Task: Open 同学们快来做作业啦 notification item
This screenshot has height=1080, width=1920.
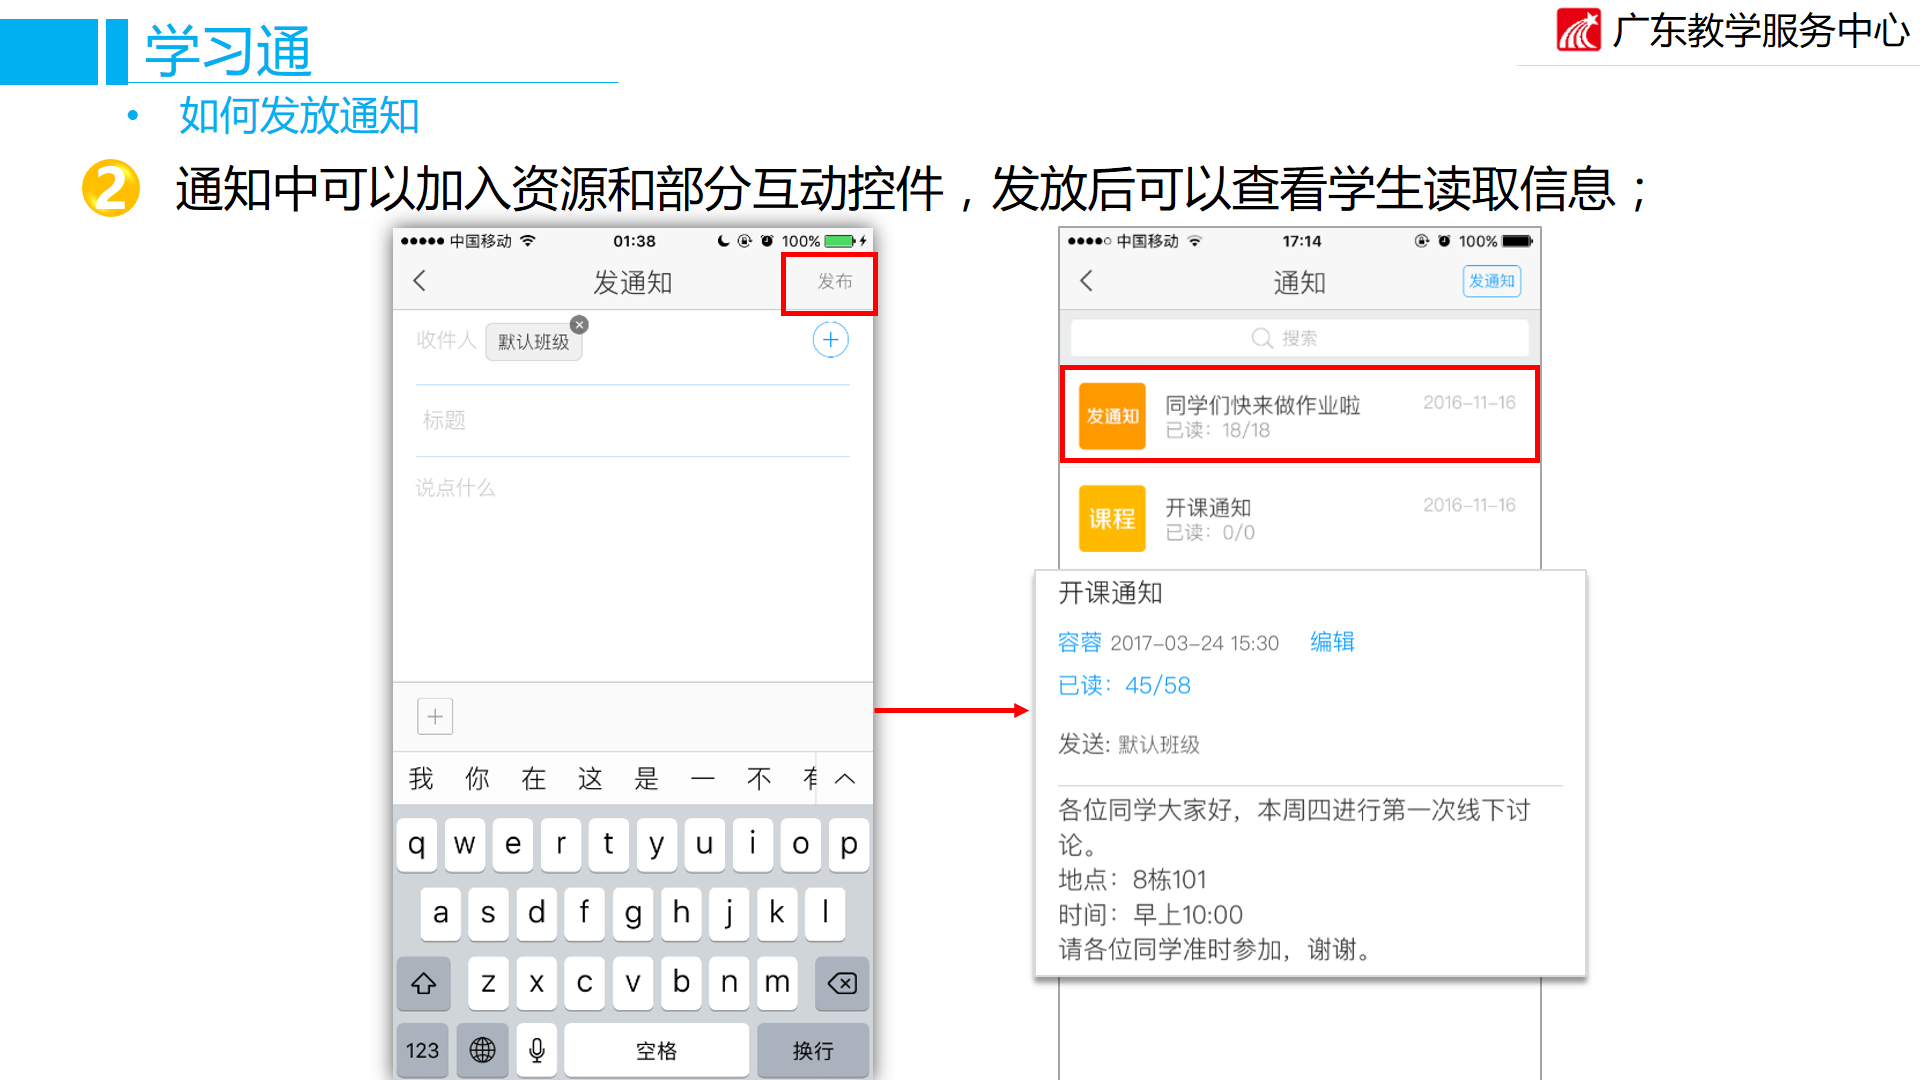Action: (x=1299, y=415)
